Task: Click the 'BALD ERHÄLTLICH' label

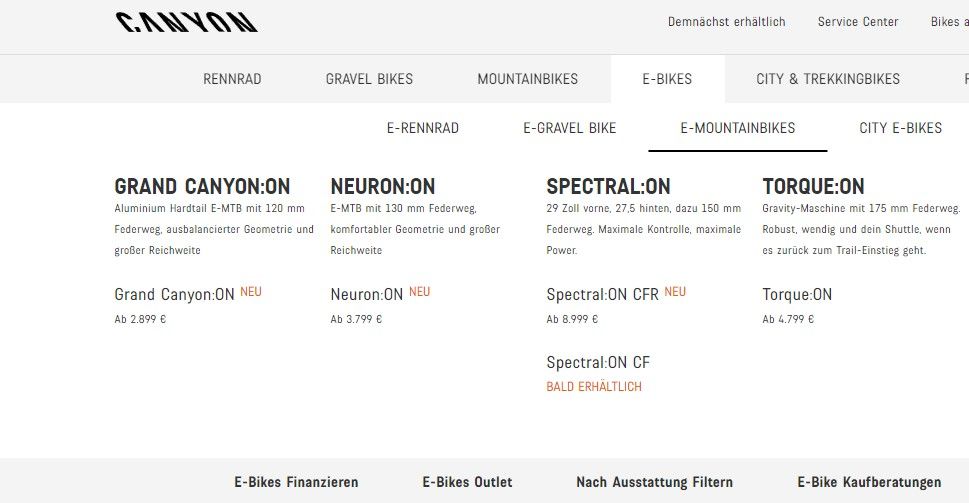Action: coord(594,387)
